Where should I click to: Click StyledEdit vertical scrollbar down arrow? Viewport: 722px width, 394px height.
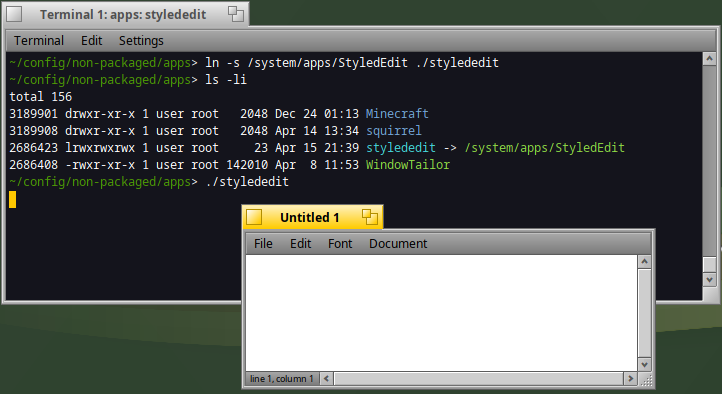point(644,365)
